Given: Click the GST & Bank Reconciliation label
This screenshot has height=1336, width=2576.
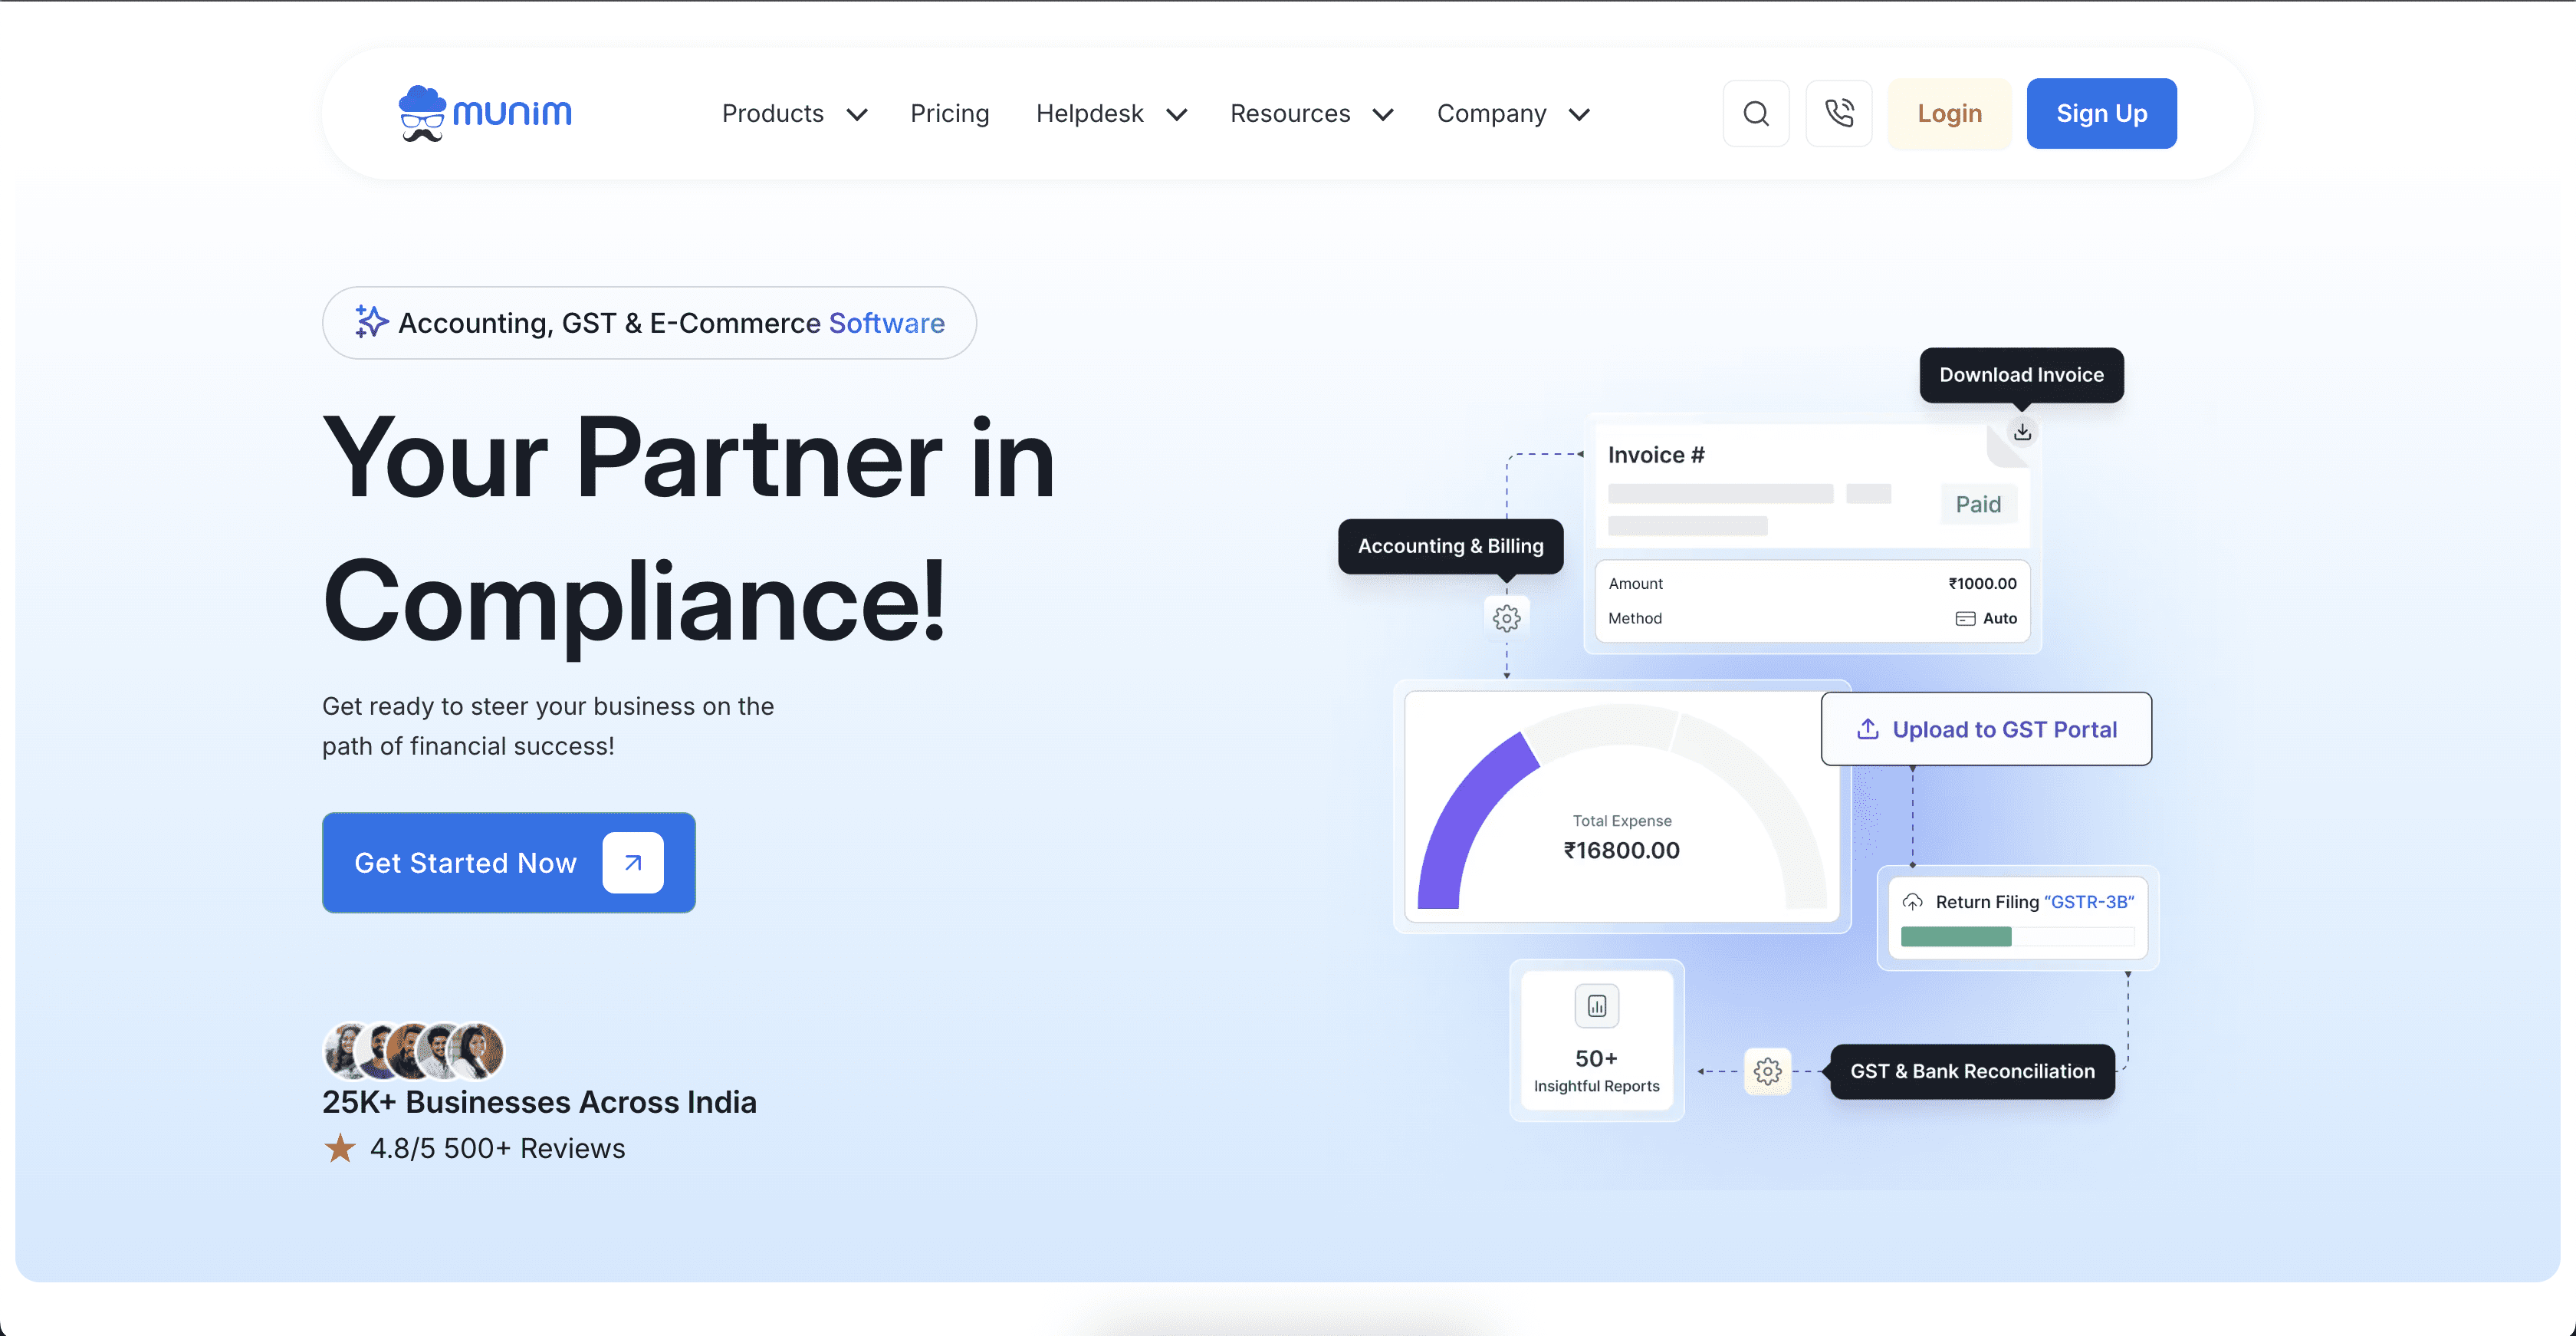Looking at the screenshot, I should click(1972, 1071).
